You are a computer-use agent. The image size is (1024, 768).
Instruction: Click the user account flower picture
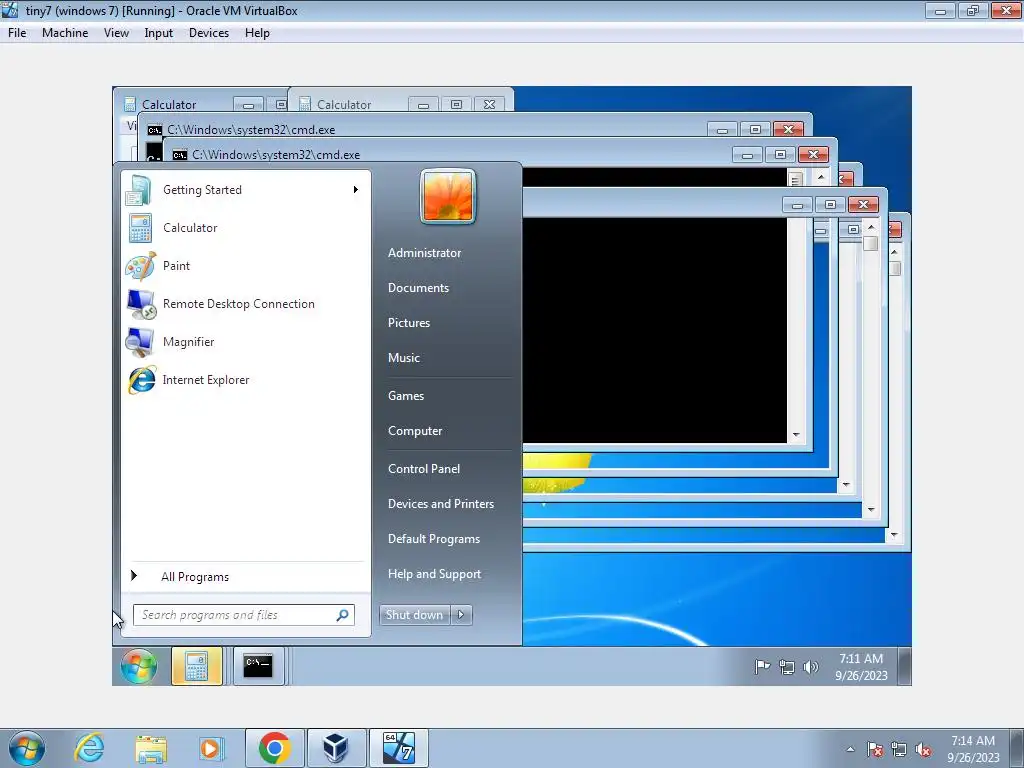tap(448, 196)
